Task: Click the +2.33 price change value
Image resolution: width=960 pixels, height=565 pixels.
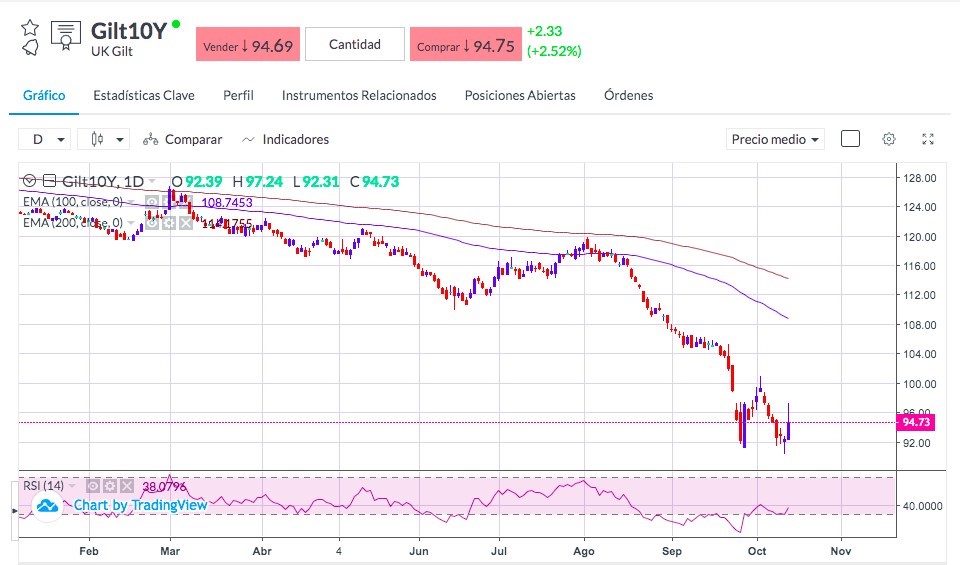Action: click(544, 31)
